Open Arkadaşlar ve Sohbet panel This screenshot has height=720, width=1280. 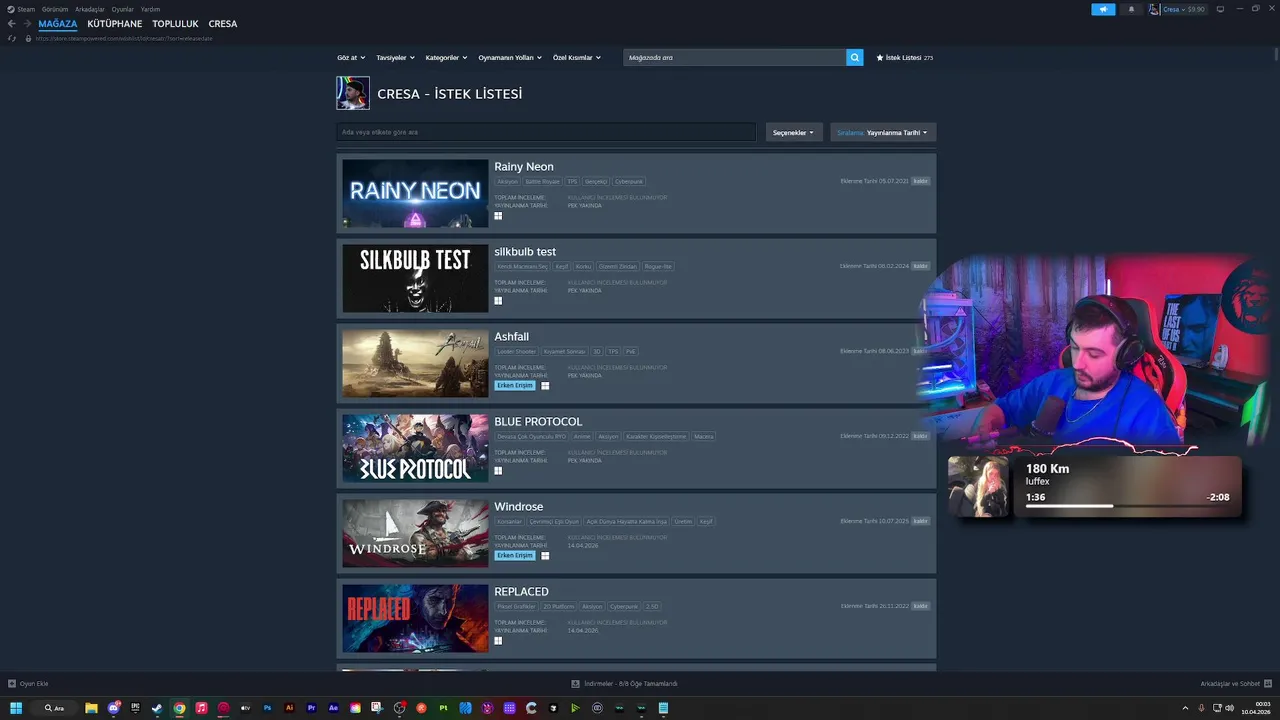(x=1235, y=684)
